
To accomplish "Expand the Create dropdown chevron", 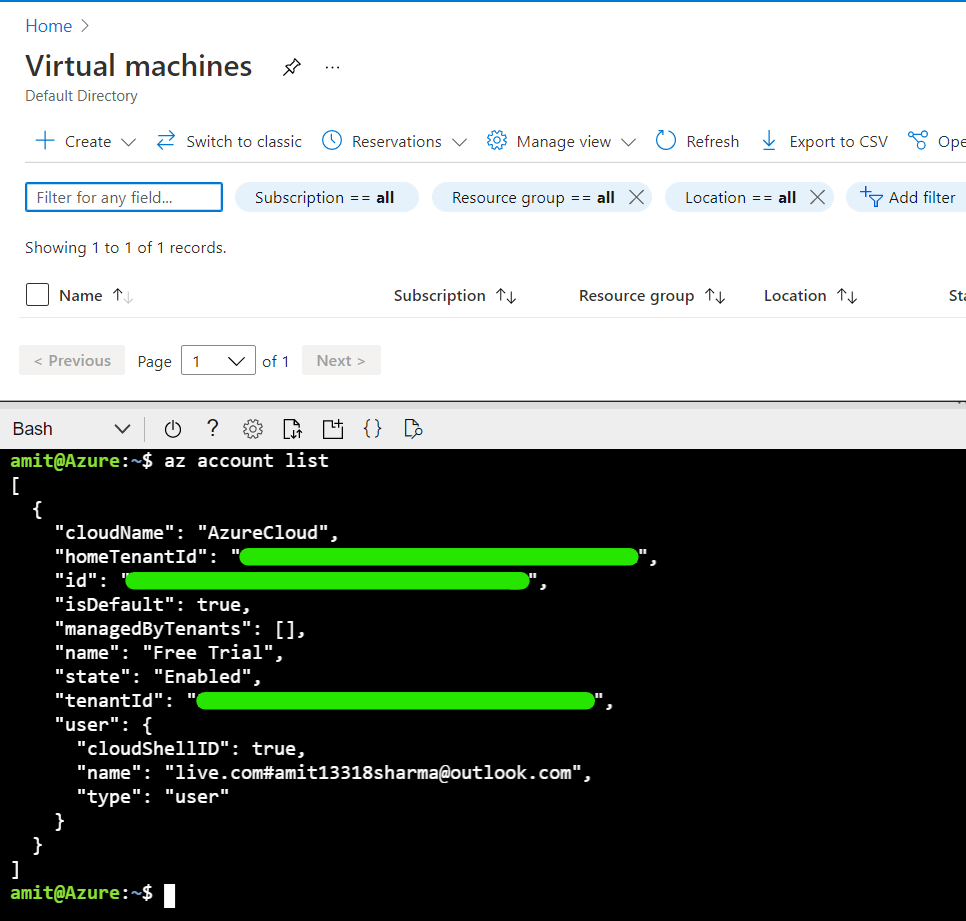I will [128, 142].
